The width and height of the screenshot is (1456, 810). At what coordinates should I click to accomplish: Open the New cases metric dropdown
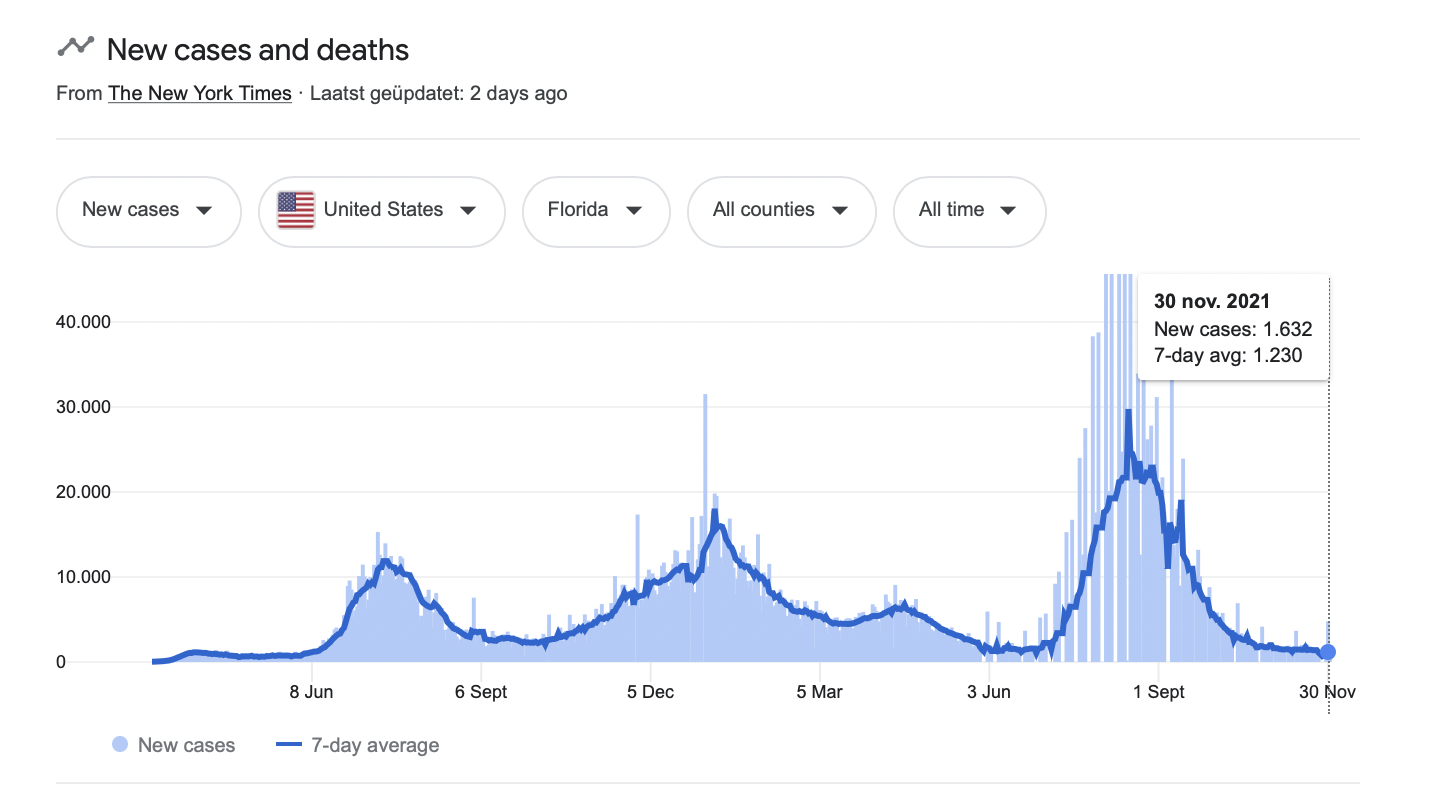[148, 211]
